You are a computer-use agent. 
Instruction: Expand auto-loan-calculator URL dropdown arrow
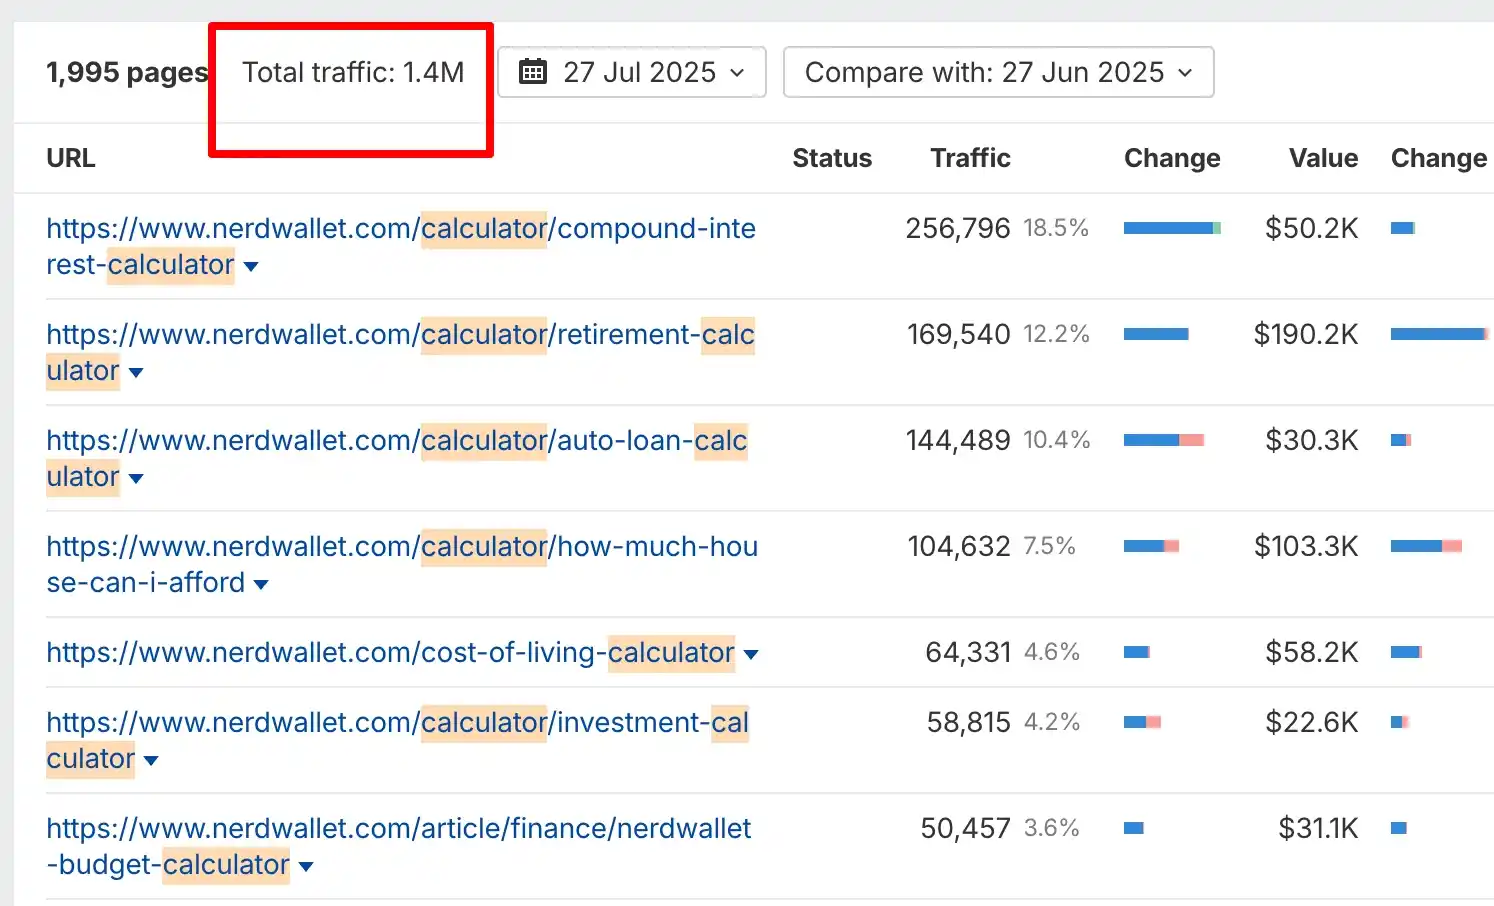tap(136, 478)
